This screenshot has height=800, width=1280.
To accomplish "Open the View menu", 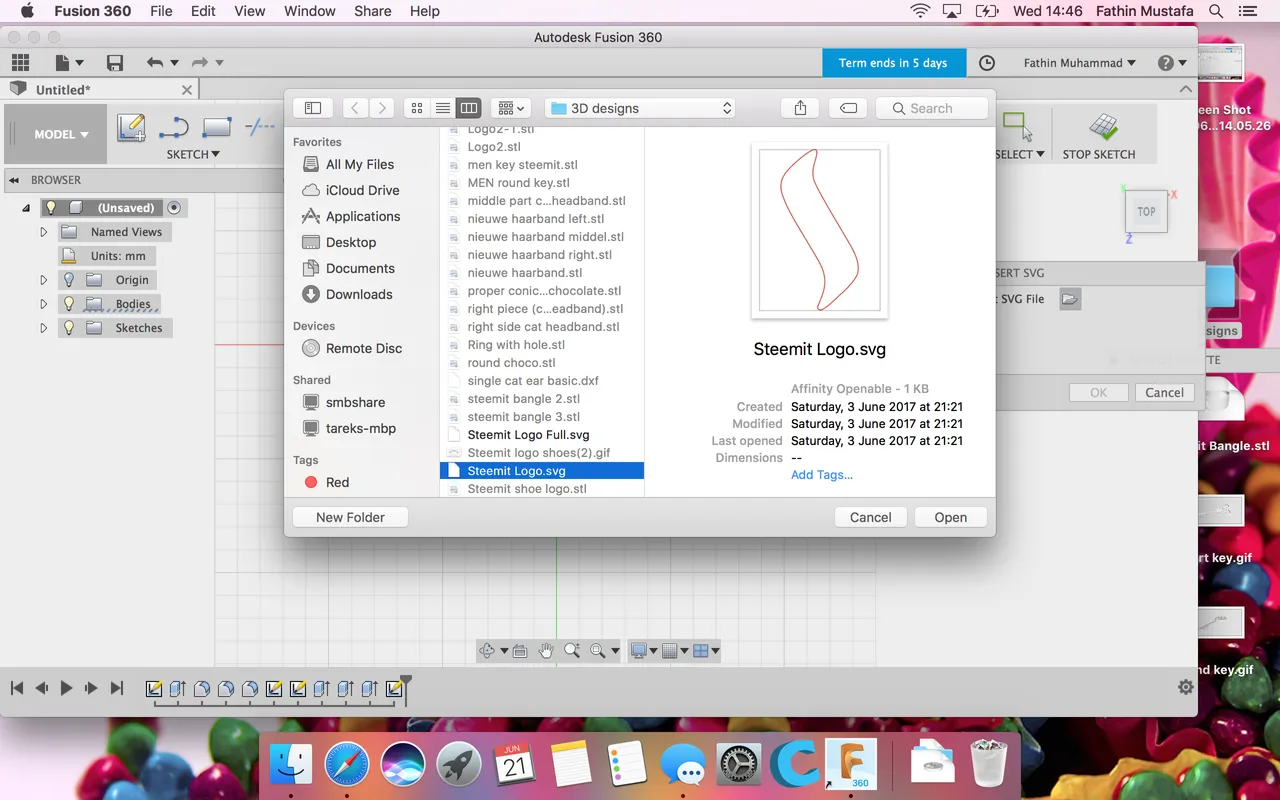I will tap(250, 11).
